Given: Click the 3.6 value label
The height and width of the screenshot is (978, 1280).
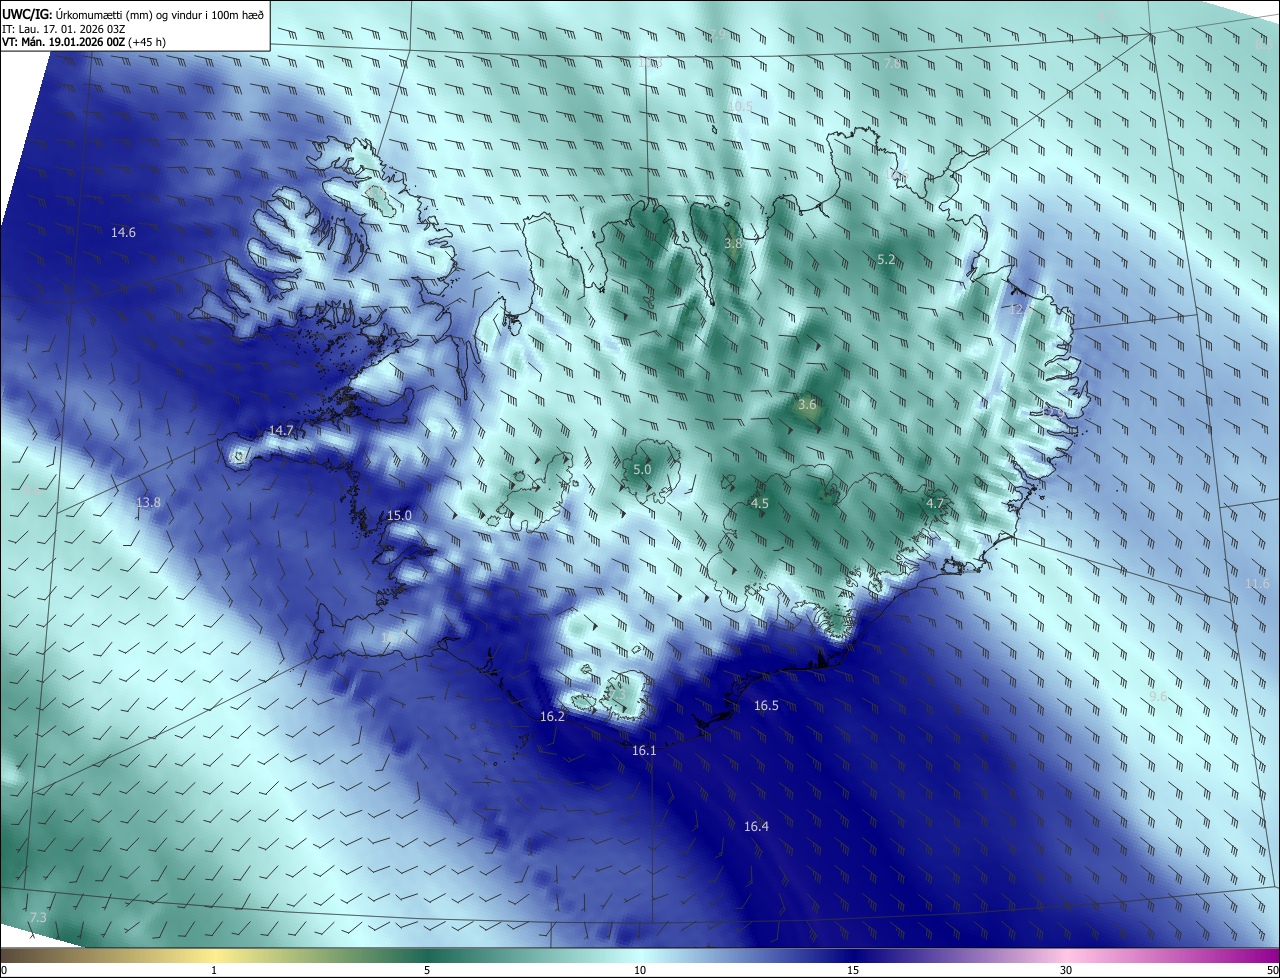Looking at the screenshot, I should point(808,405).
